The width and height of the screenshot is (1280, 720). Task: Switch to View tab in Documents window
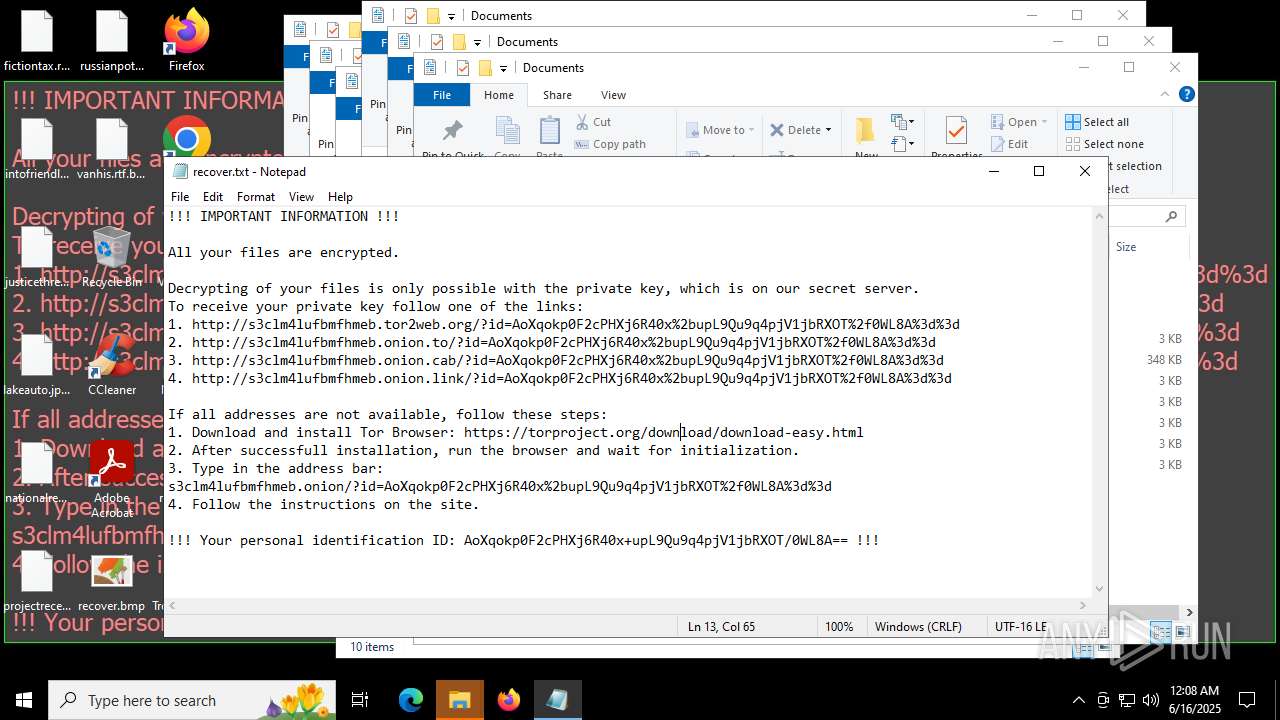[x=613, y=95]
